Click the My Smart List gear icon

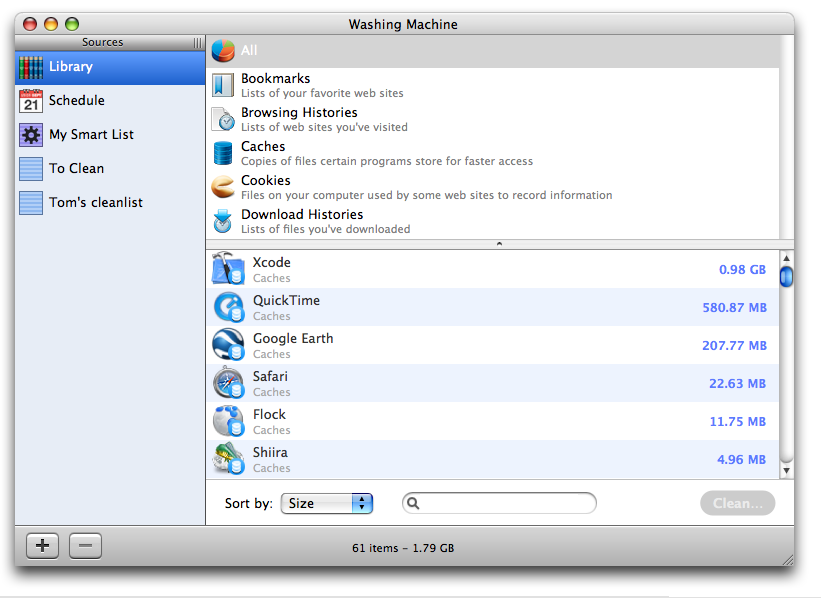coord(31,135)
